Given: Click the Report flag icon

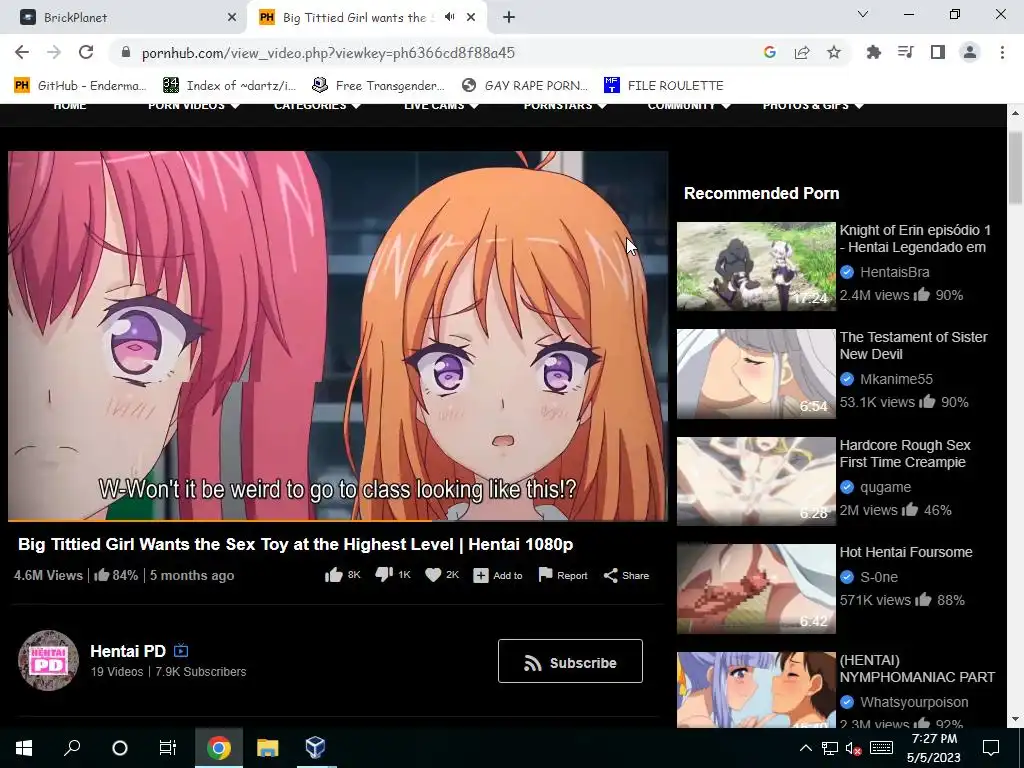Looking at the screenshot, I should (545, 575).
